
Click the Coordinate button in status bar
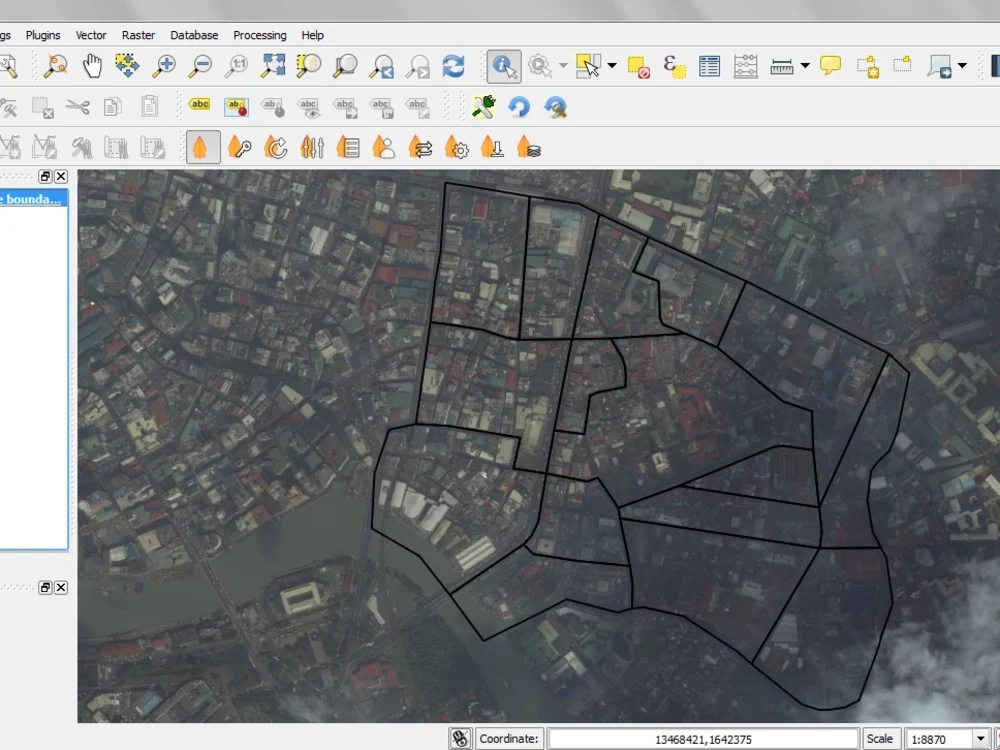tap(510, 738)
